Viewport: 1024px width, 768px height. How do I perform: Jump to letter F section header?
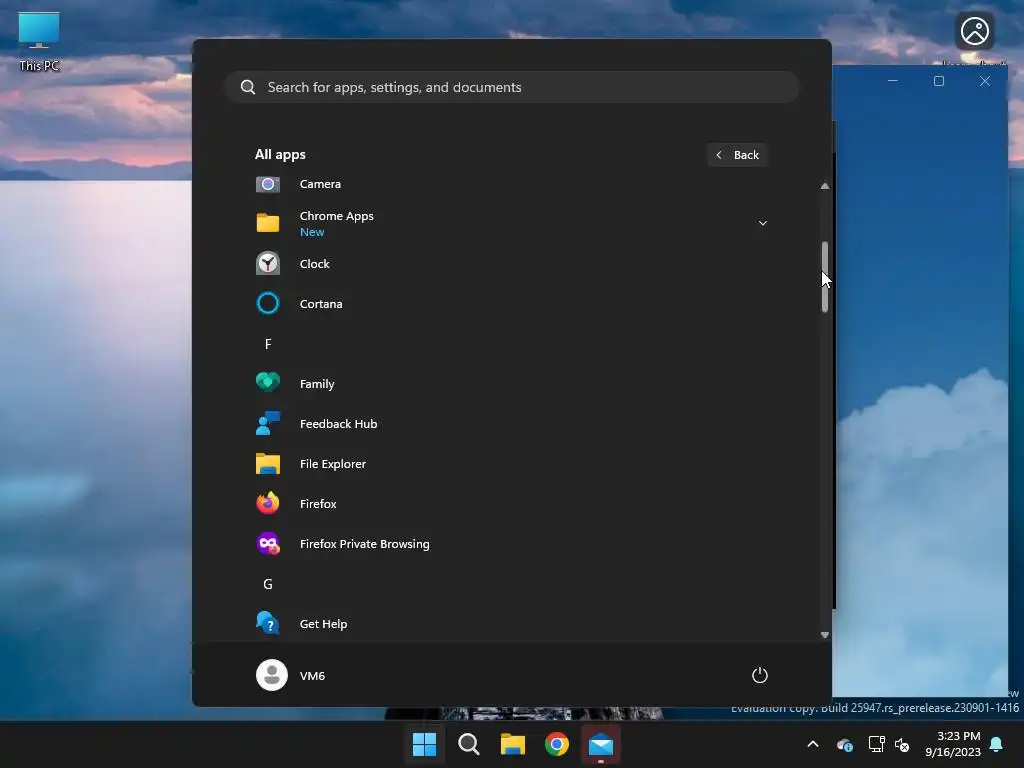(268, 344)
